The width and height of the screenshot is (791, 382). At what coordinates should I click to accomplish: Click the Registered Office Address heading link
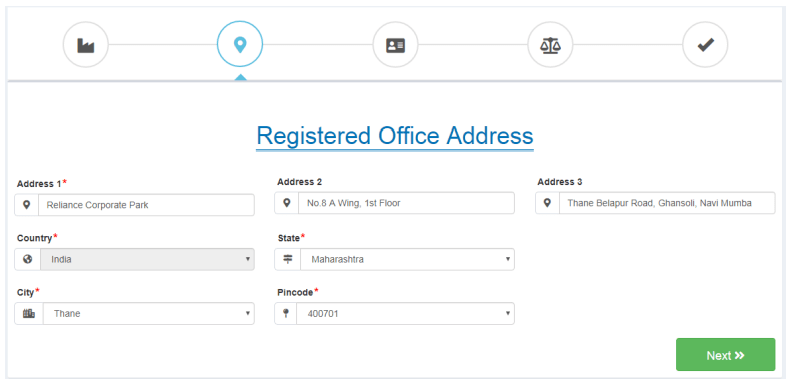394,136
